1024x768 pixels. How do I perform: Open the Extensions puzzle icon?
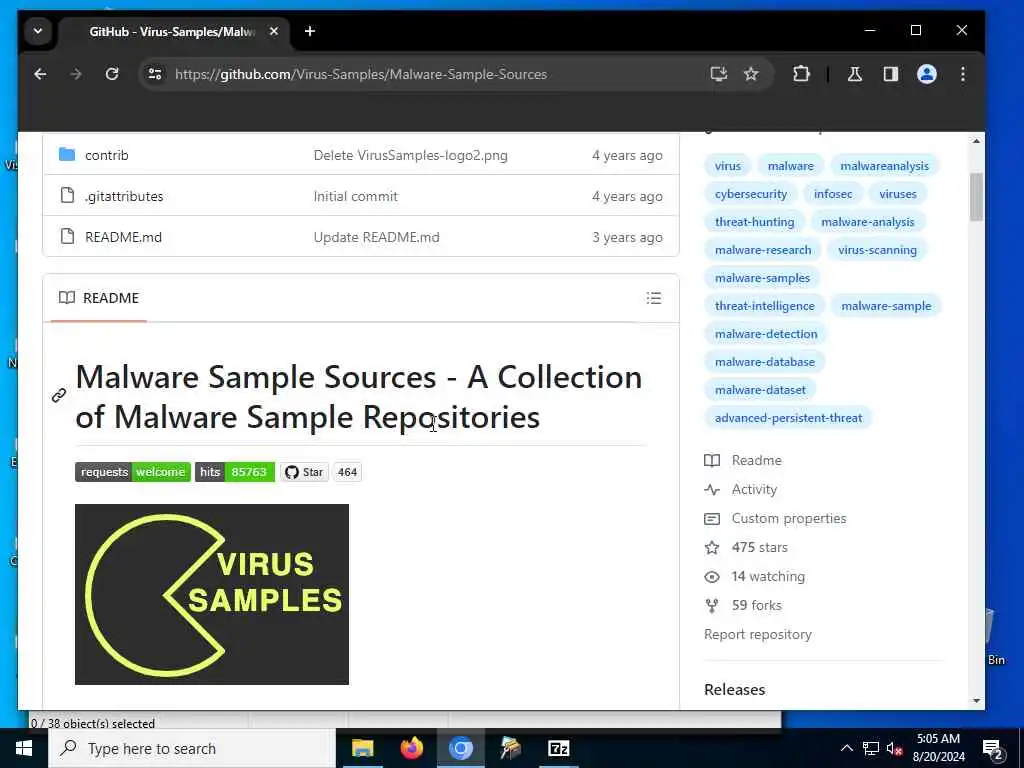(801, 74)
